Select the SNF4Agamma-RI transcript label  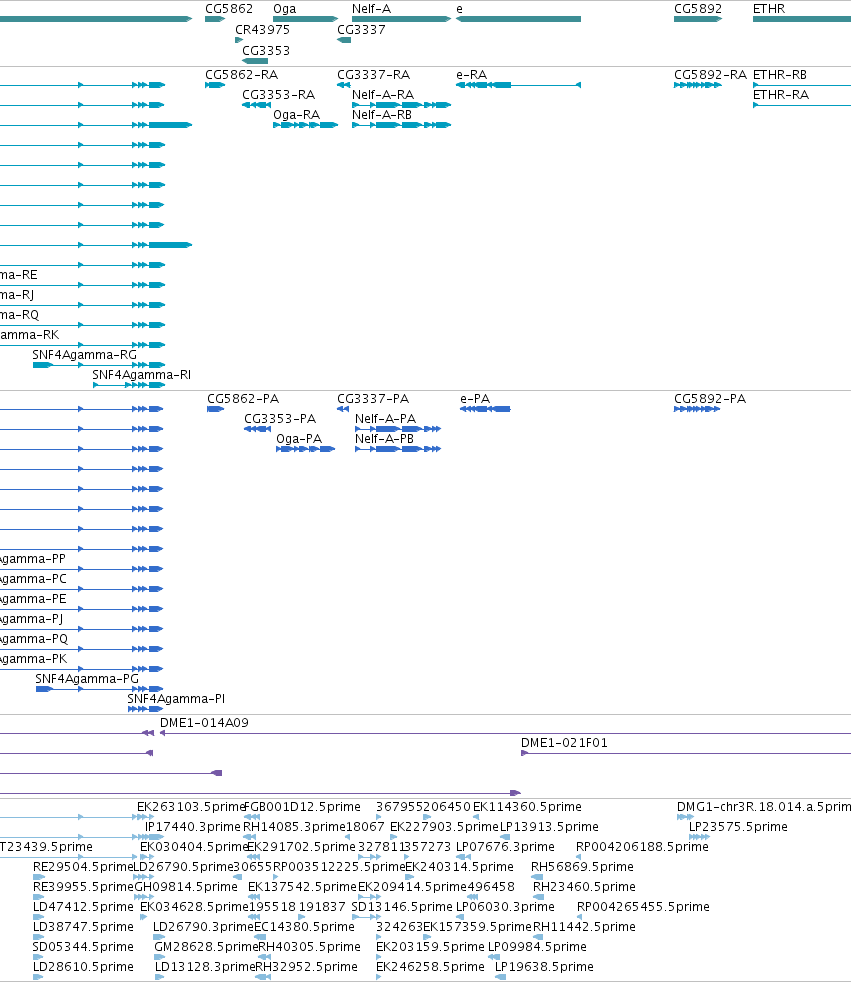(x=142, y=375)
